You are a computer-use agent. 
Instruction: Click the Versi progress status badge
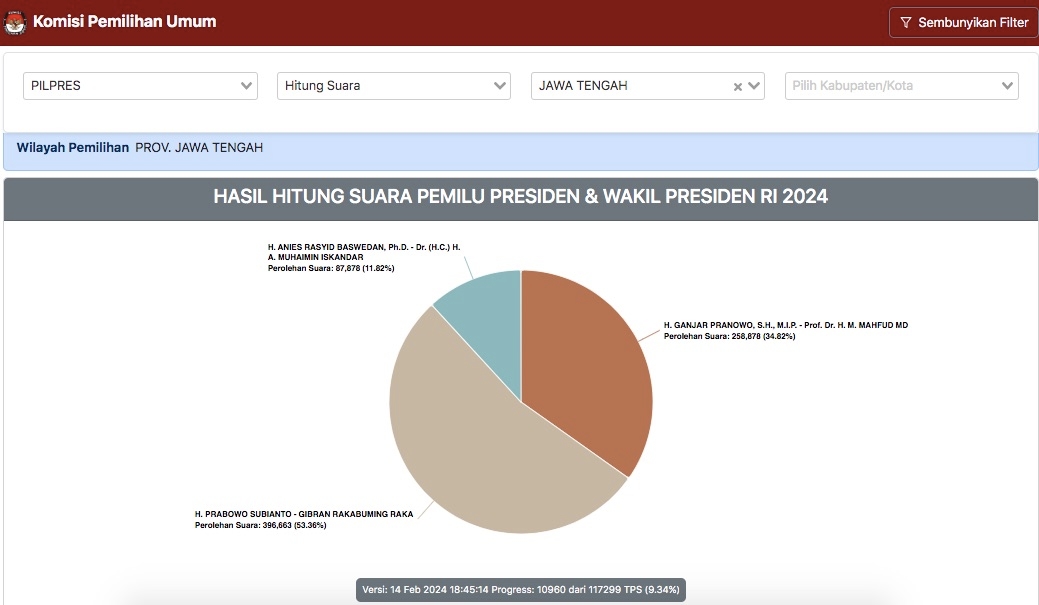pyautogui.click(x=521, y=590)
